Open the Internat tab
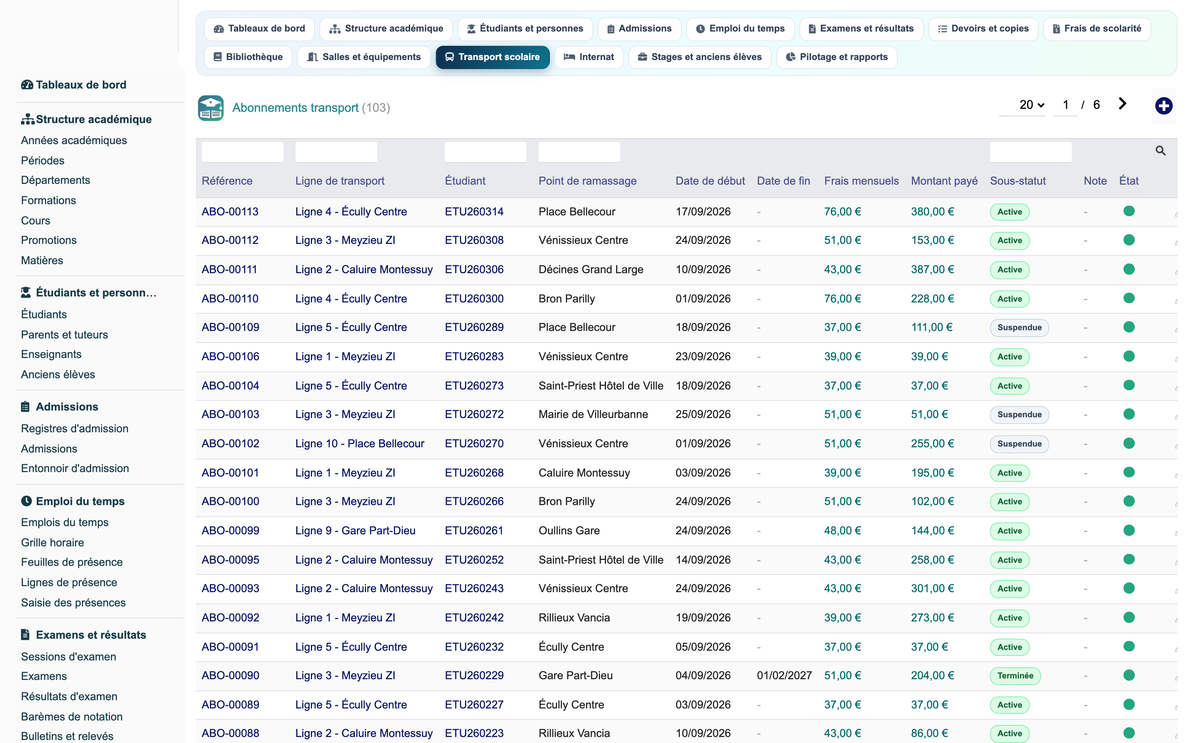 click(x=589, y=57)
